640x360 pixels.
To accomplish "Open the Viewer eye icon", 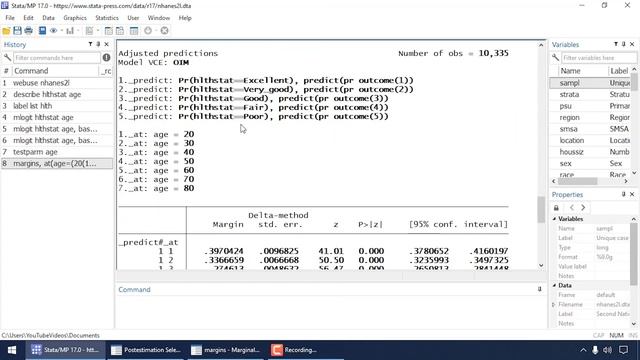I will pos(53,31).
